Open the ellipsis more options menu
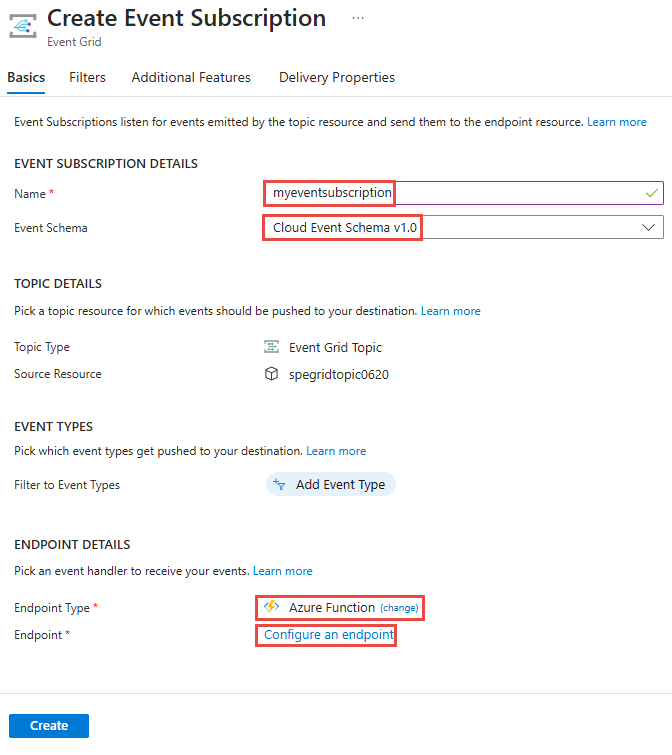This screenshot has height=755, width=672. point(358,18)
